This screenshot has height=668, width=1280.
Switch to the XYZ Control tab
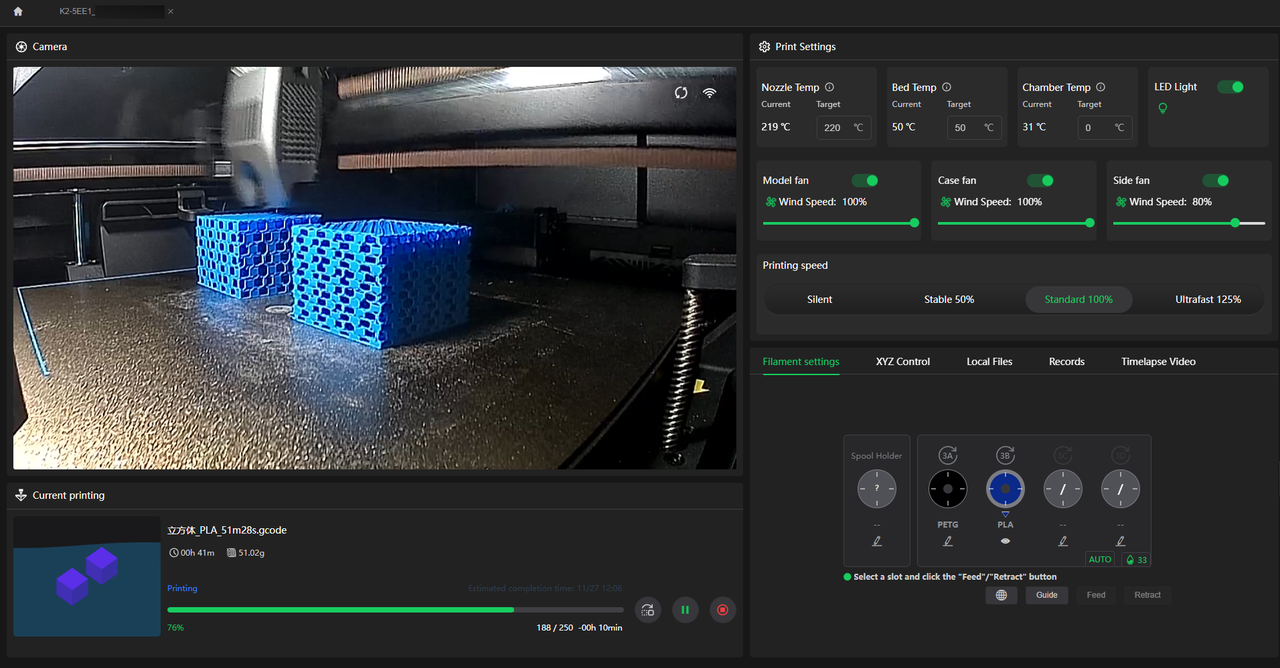tap(902, 362)
